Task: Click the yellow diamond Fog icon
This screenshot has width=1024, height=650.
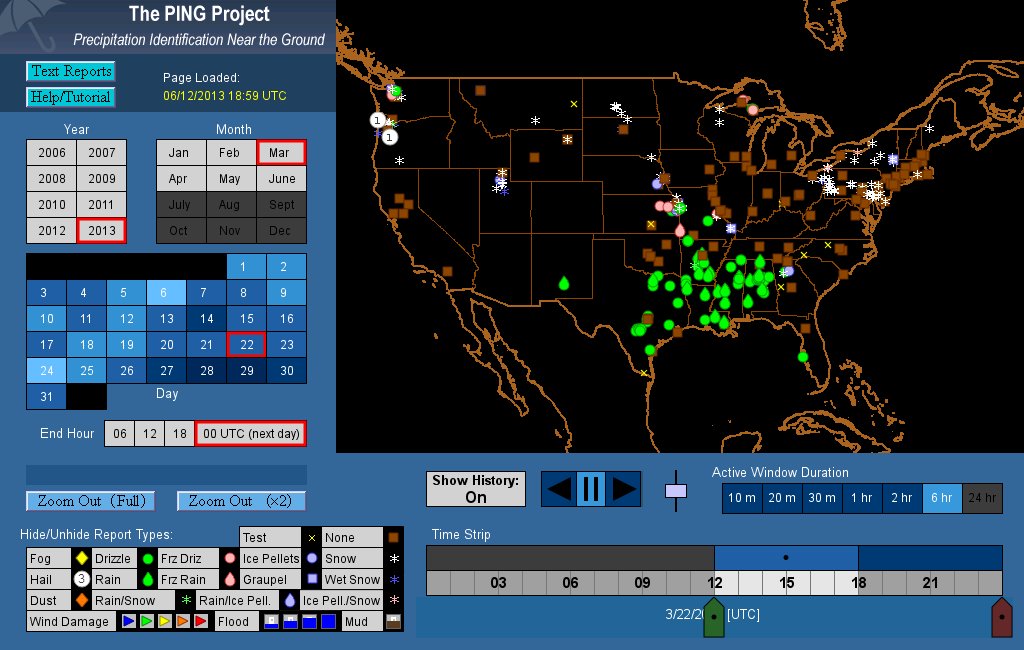Action: (81, 558)
